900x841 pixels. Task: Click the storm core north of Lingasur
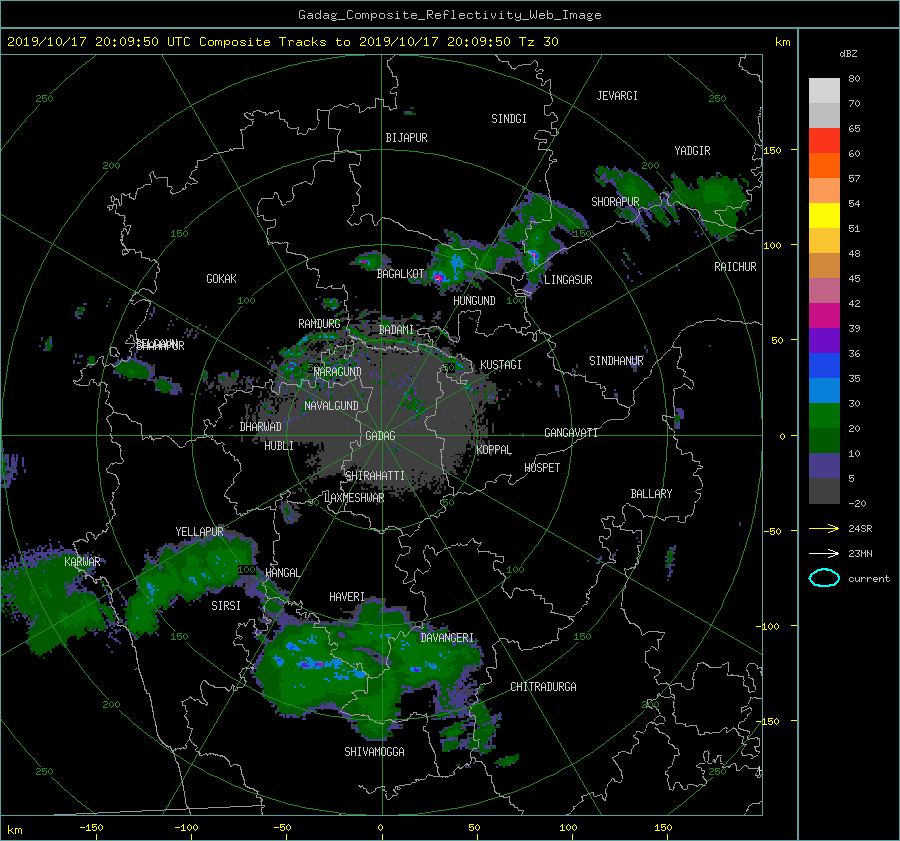pos(533,255)
